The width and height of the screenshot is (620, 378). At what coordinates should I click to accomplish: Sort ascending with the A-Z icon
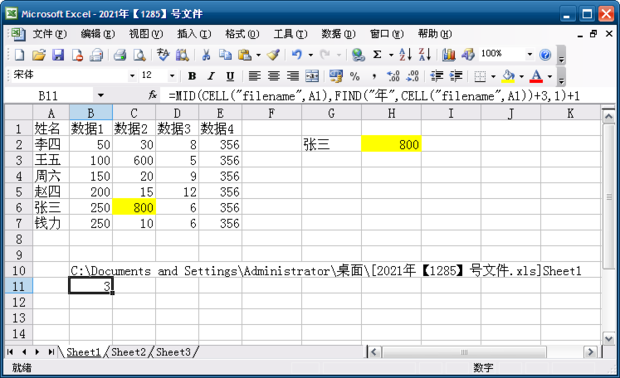pyautogui.click(x=405, y=55)
